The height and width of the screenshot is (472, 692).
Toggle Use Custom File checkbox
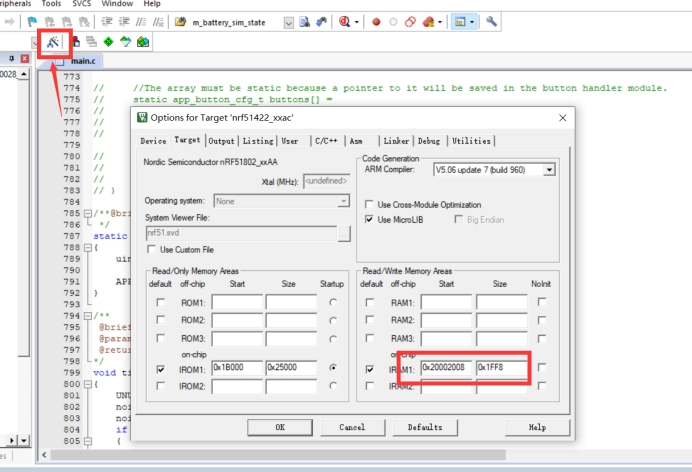[x=151, y=249]
